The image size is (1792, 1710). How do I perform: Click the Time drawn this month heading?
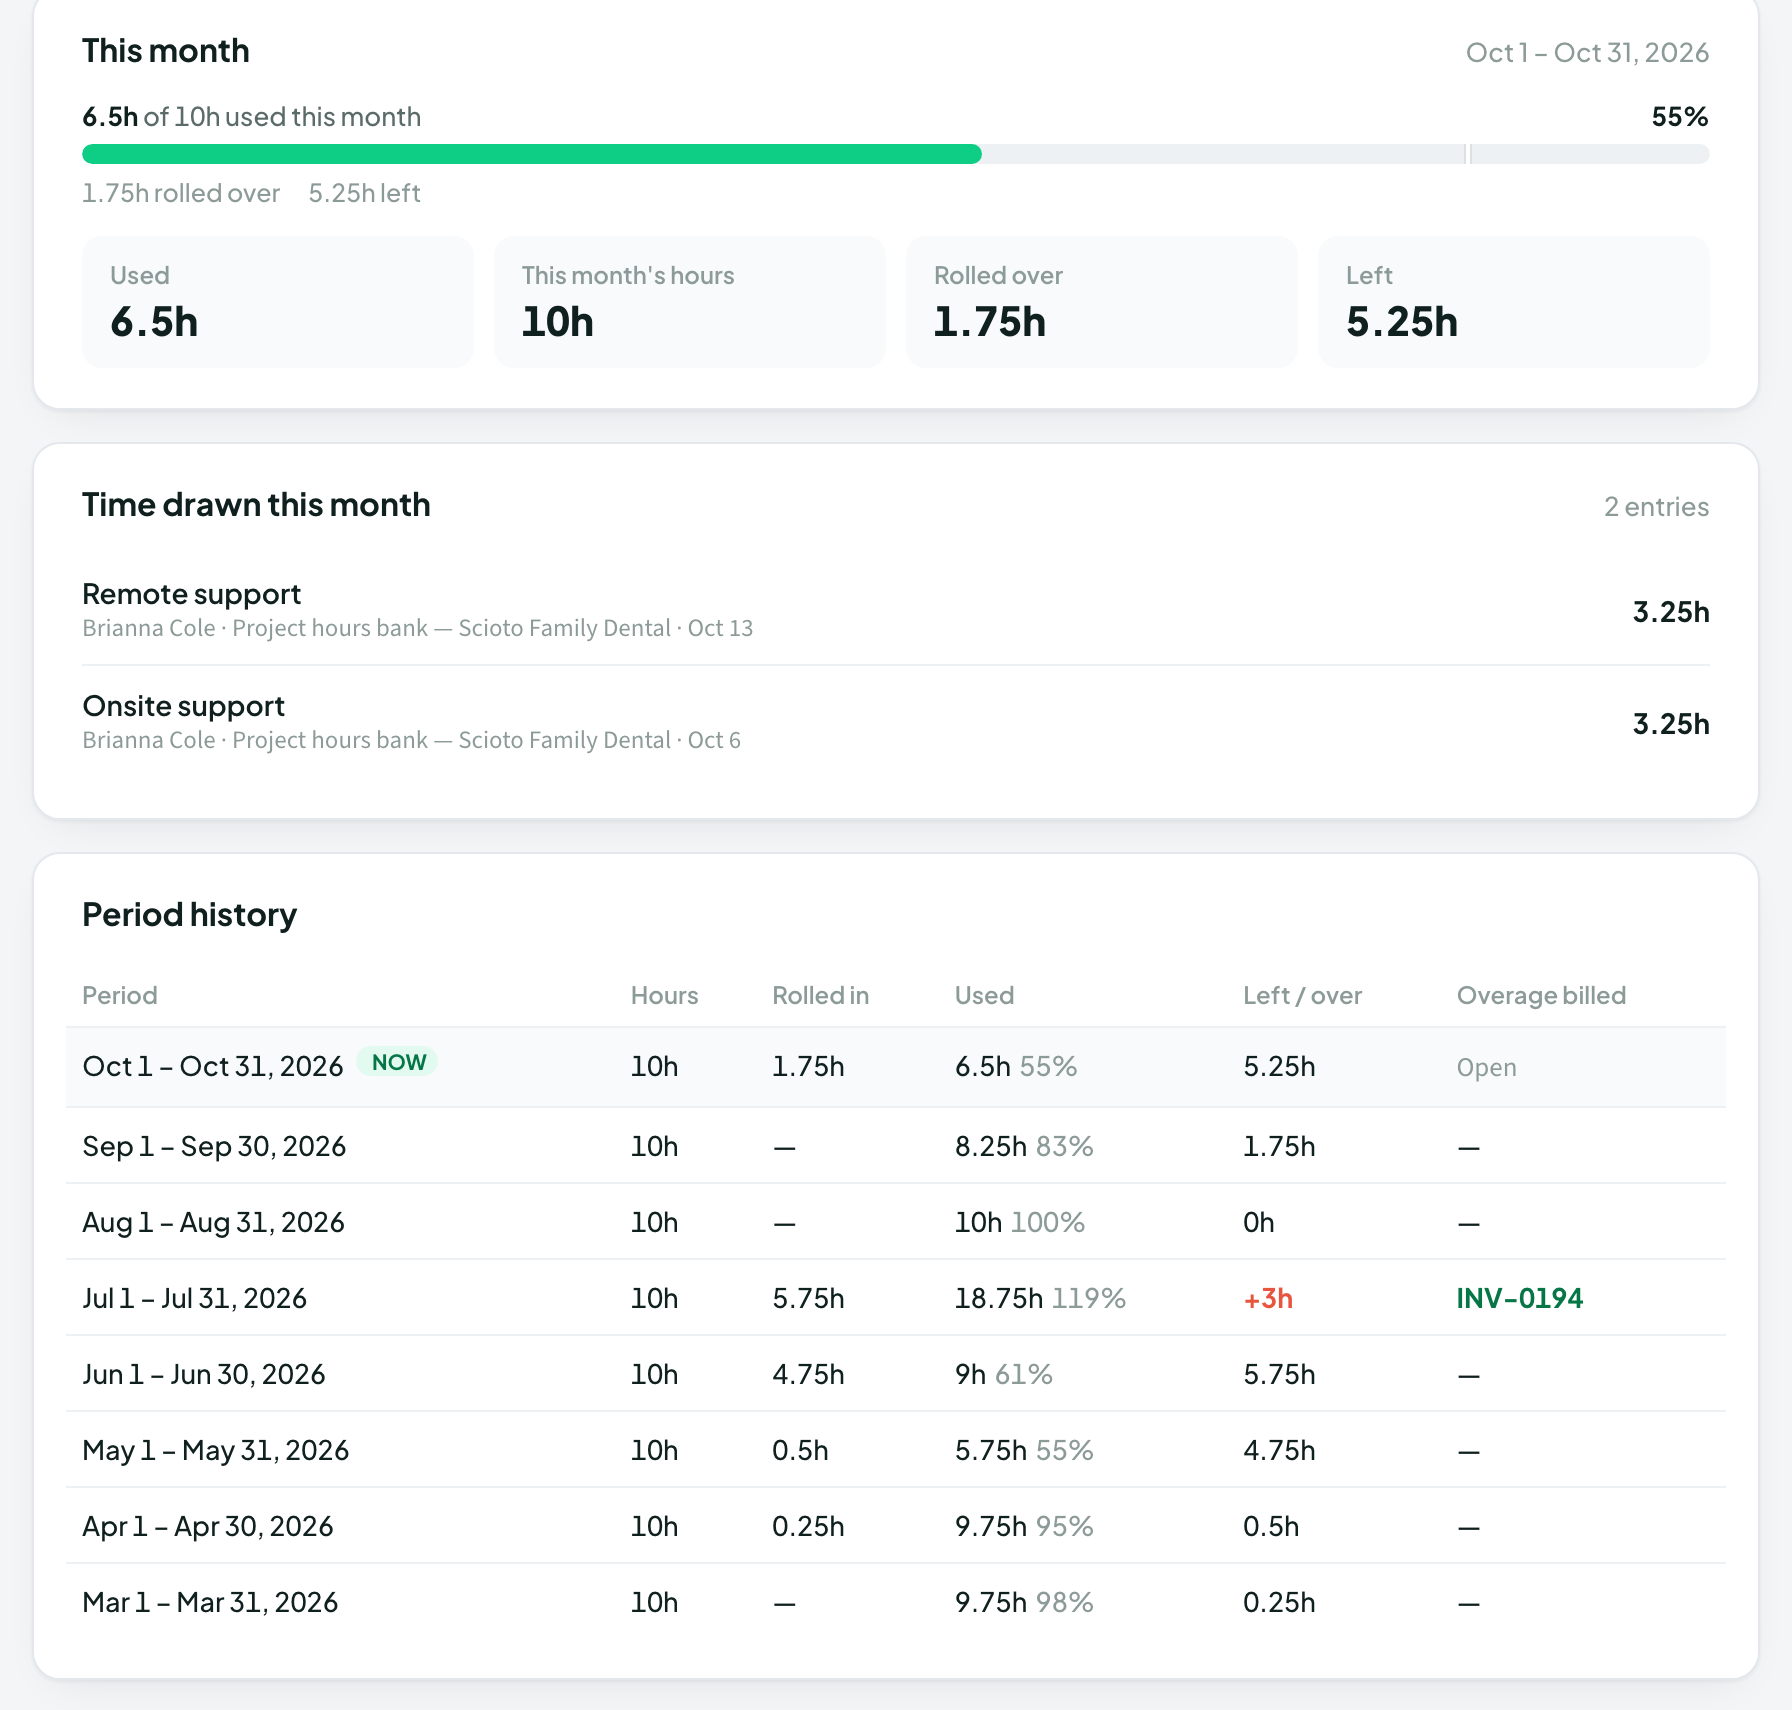coord(256,505)
